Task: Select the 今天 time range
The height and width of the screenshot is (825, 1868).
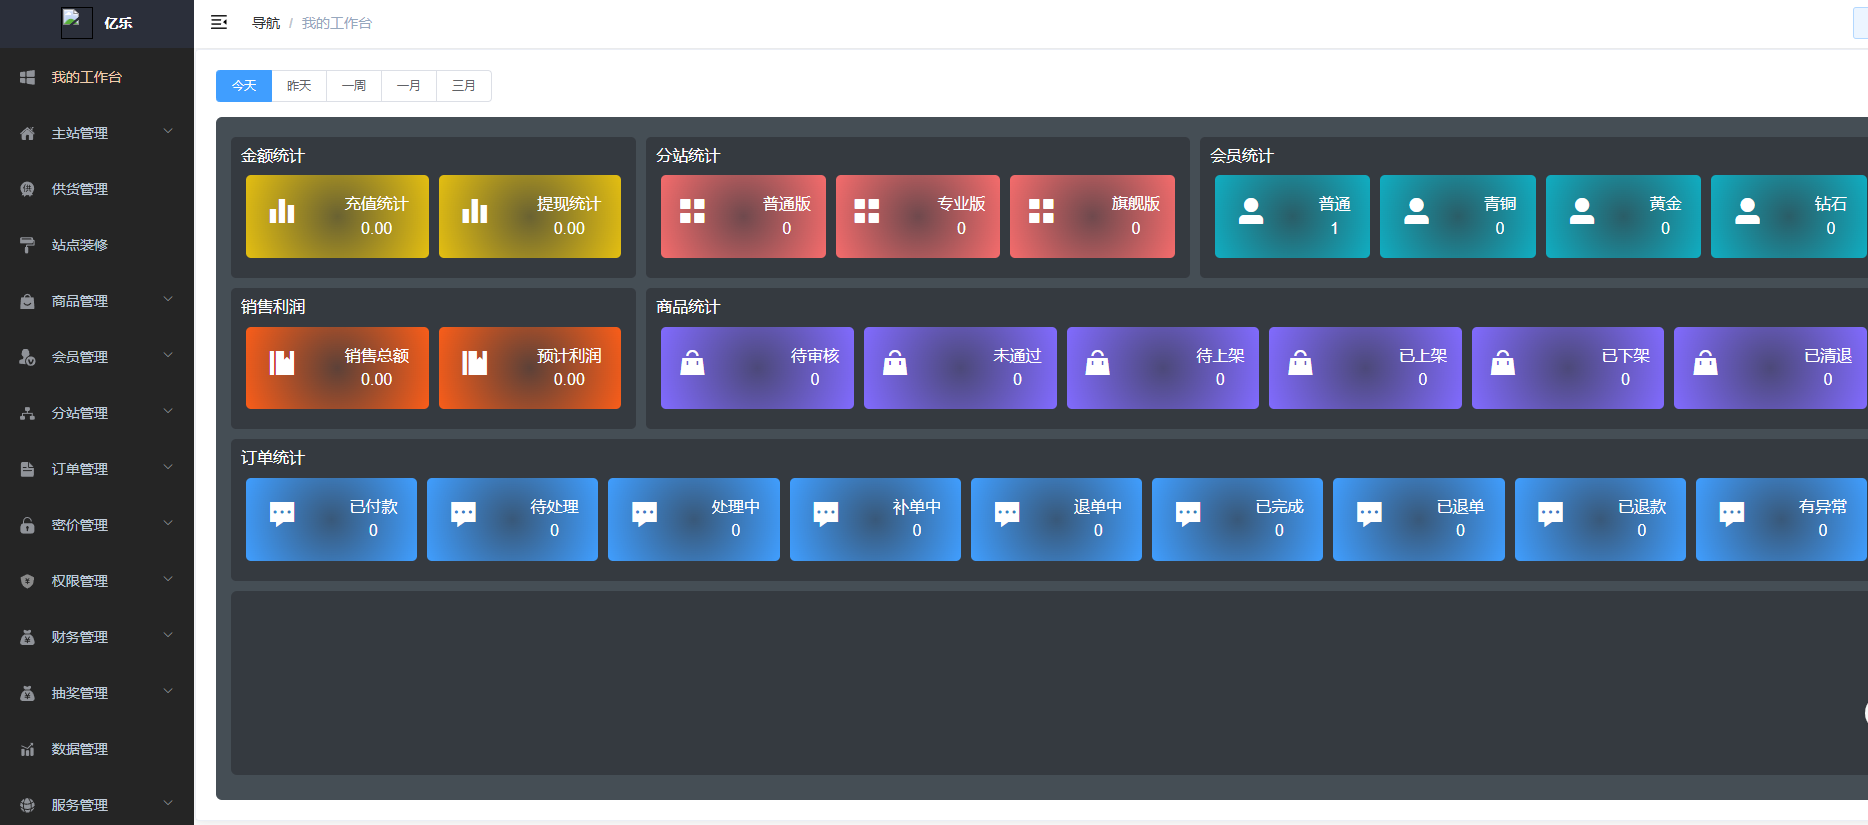Action: point(244,86)
